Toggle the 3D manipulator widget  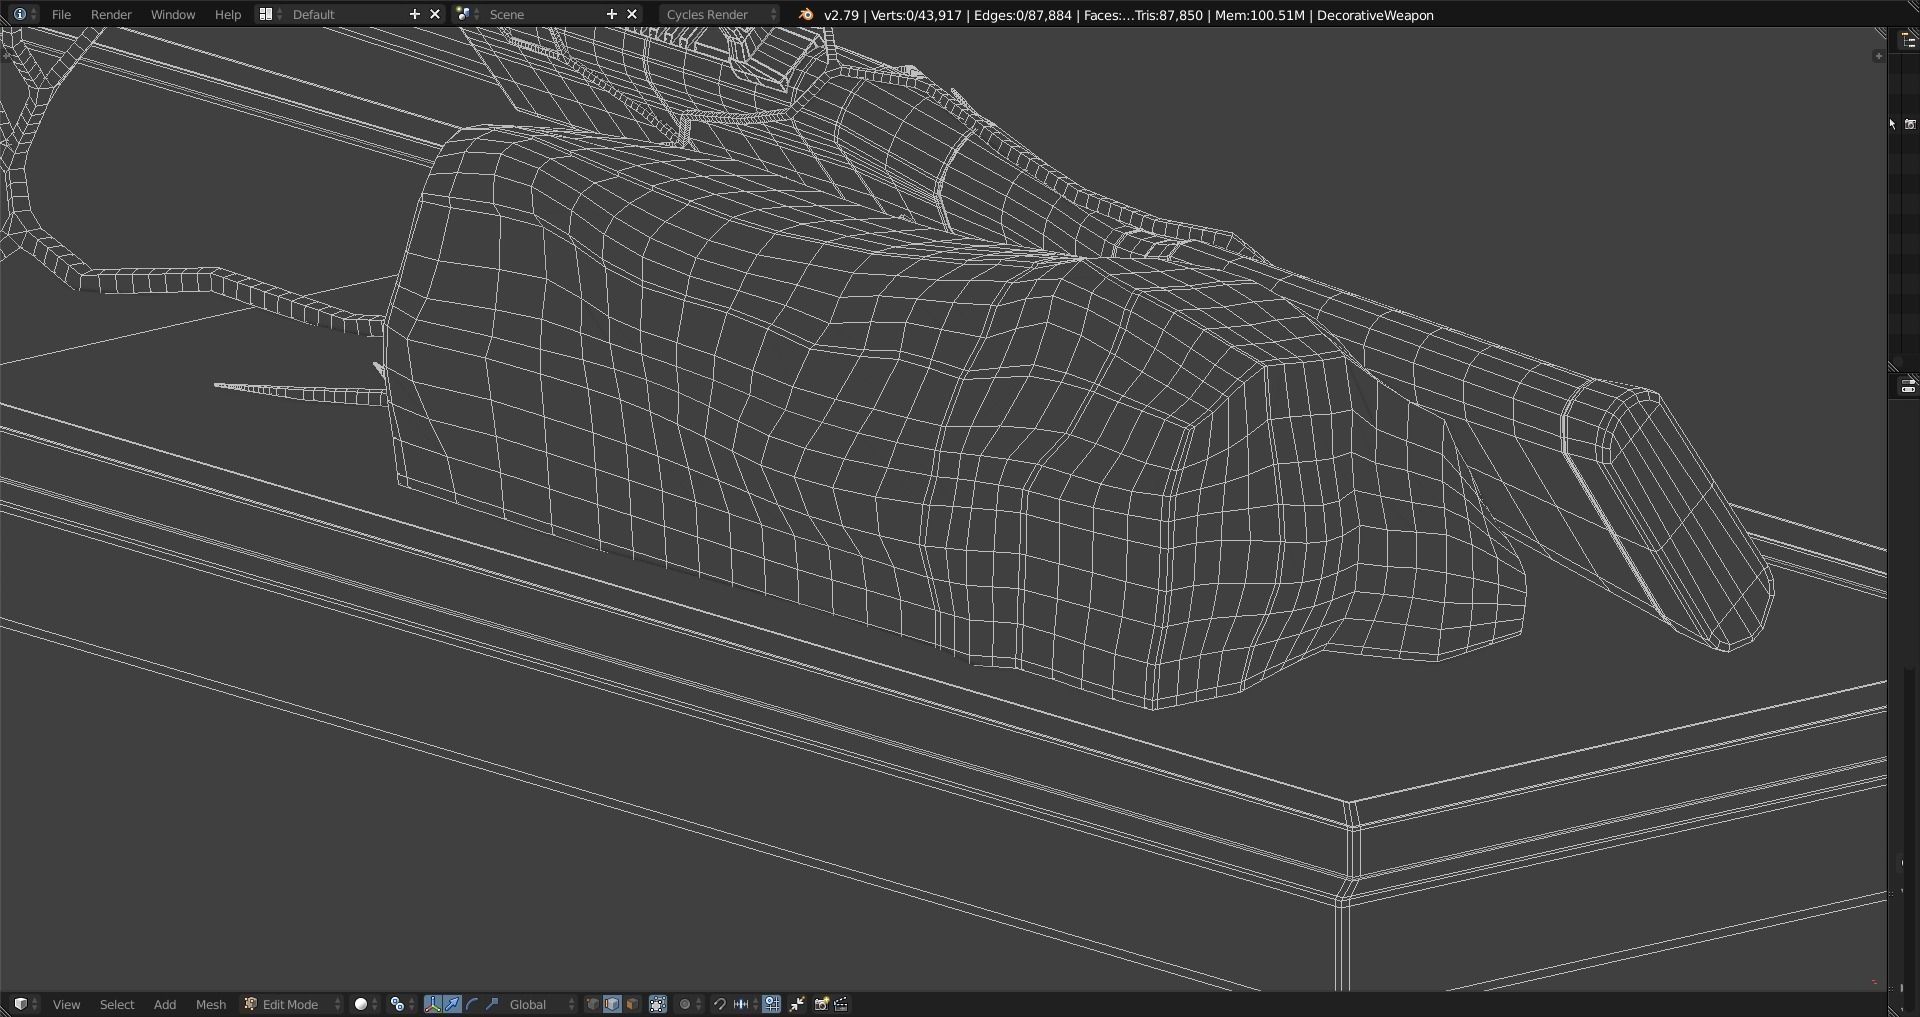click(x=432, y=1004)
